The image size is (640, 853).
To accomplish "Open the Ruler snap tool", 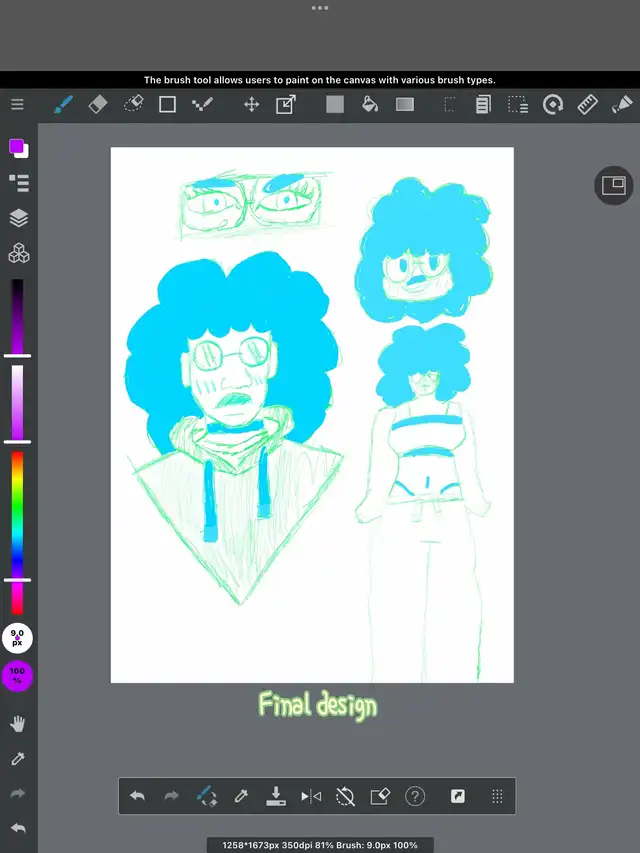I will click(x=587, y=104).
